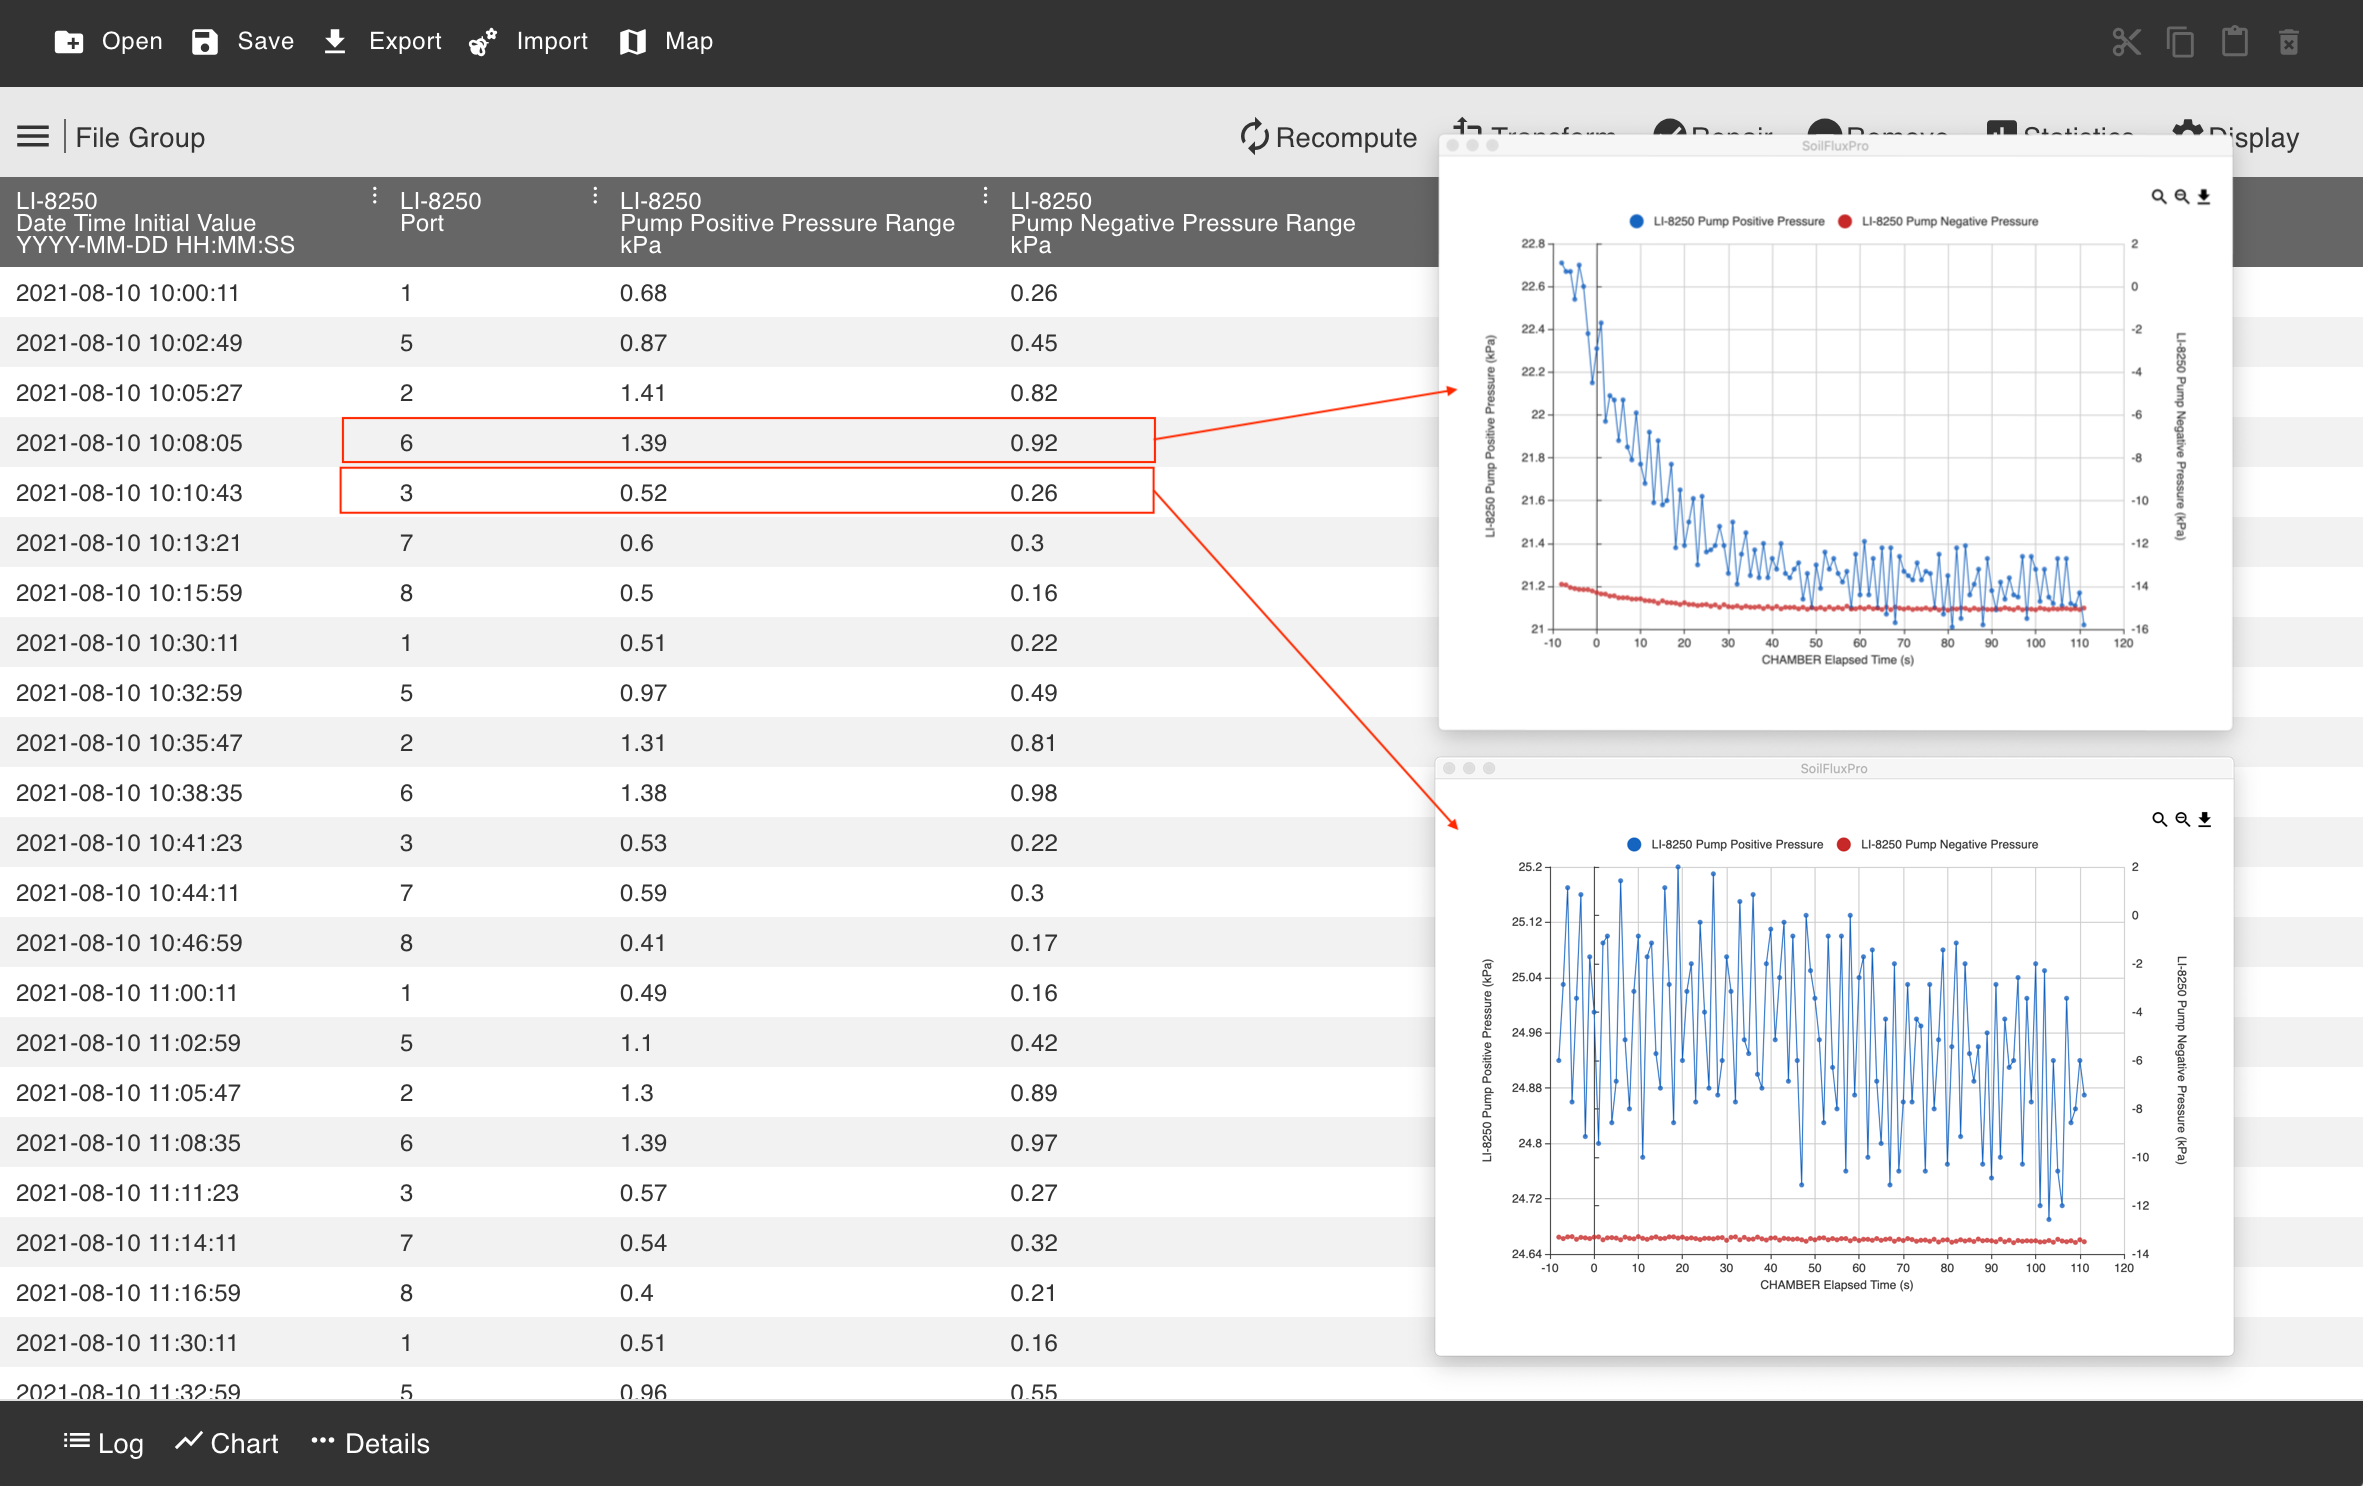Select the row dated 2021-08-10 10:44:11

(719, 893)
